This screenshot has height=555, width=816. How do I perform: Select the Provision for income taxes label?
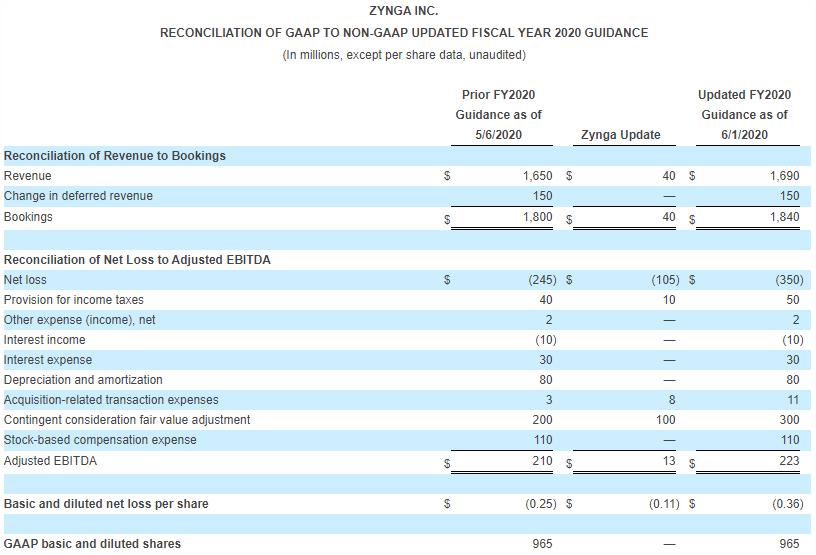click(74, 300)
